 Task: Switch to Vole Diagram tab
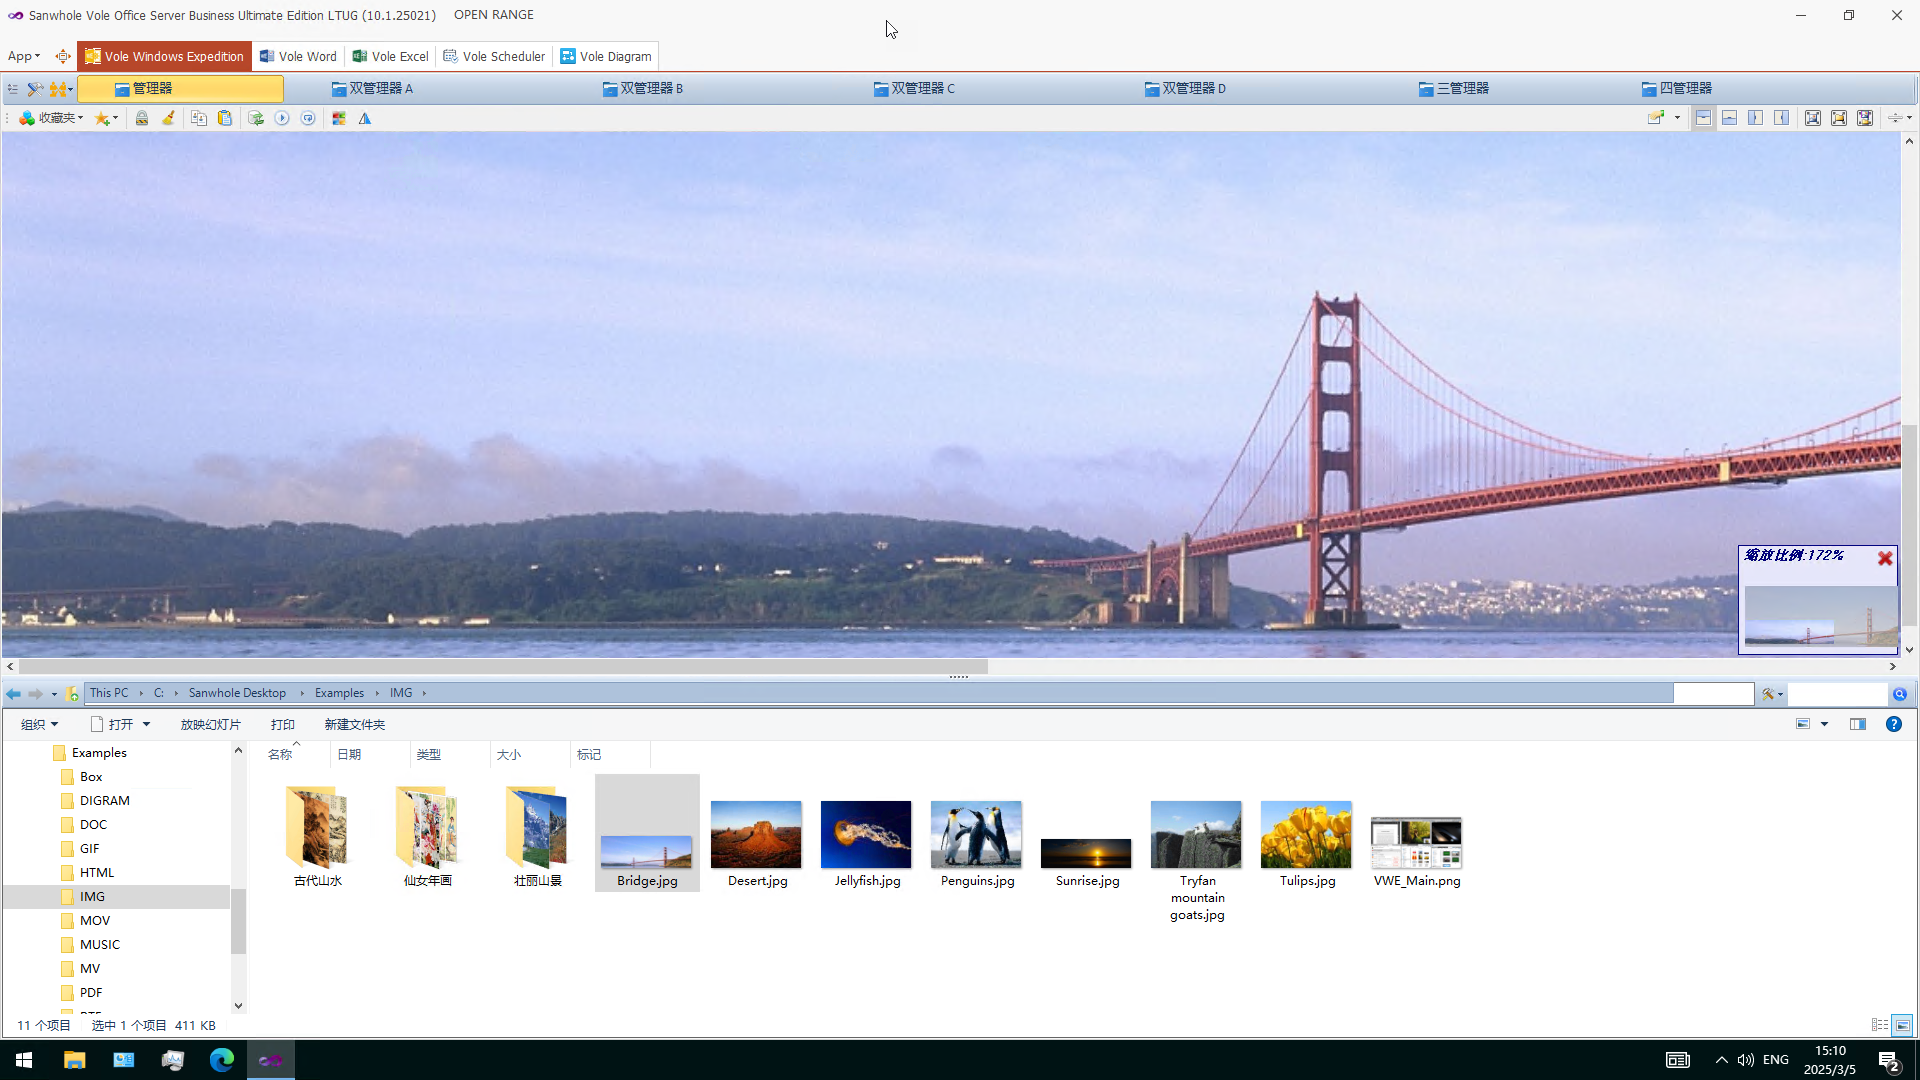point(606,57)
